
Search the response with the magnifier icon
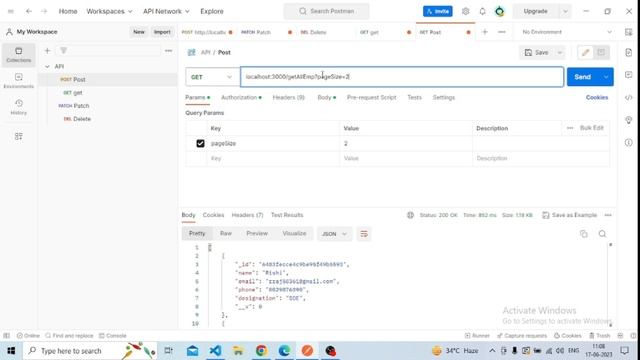602,234
